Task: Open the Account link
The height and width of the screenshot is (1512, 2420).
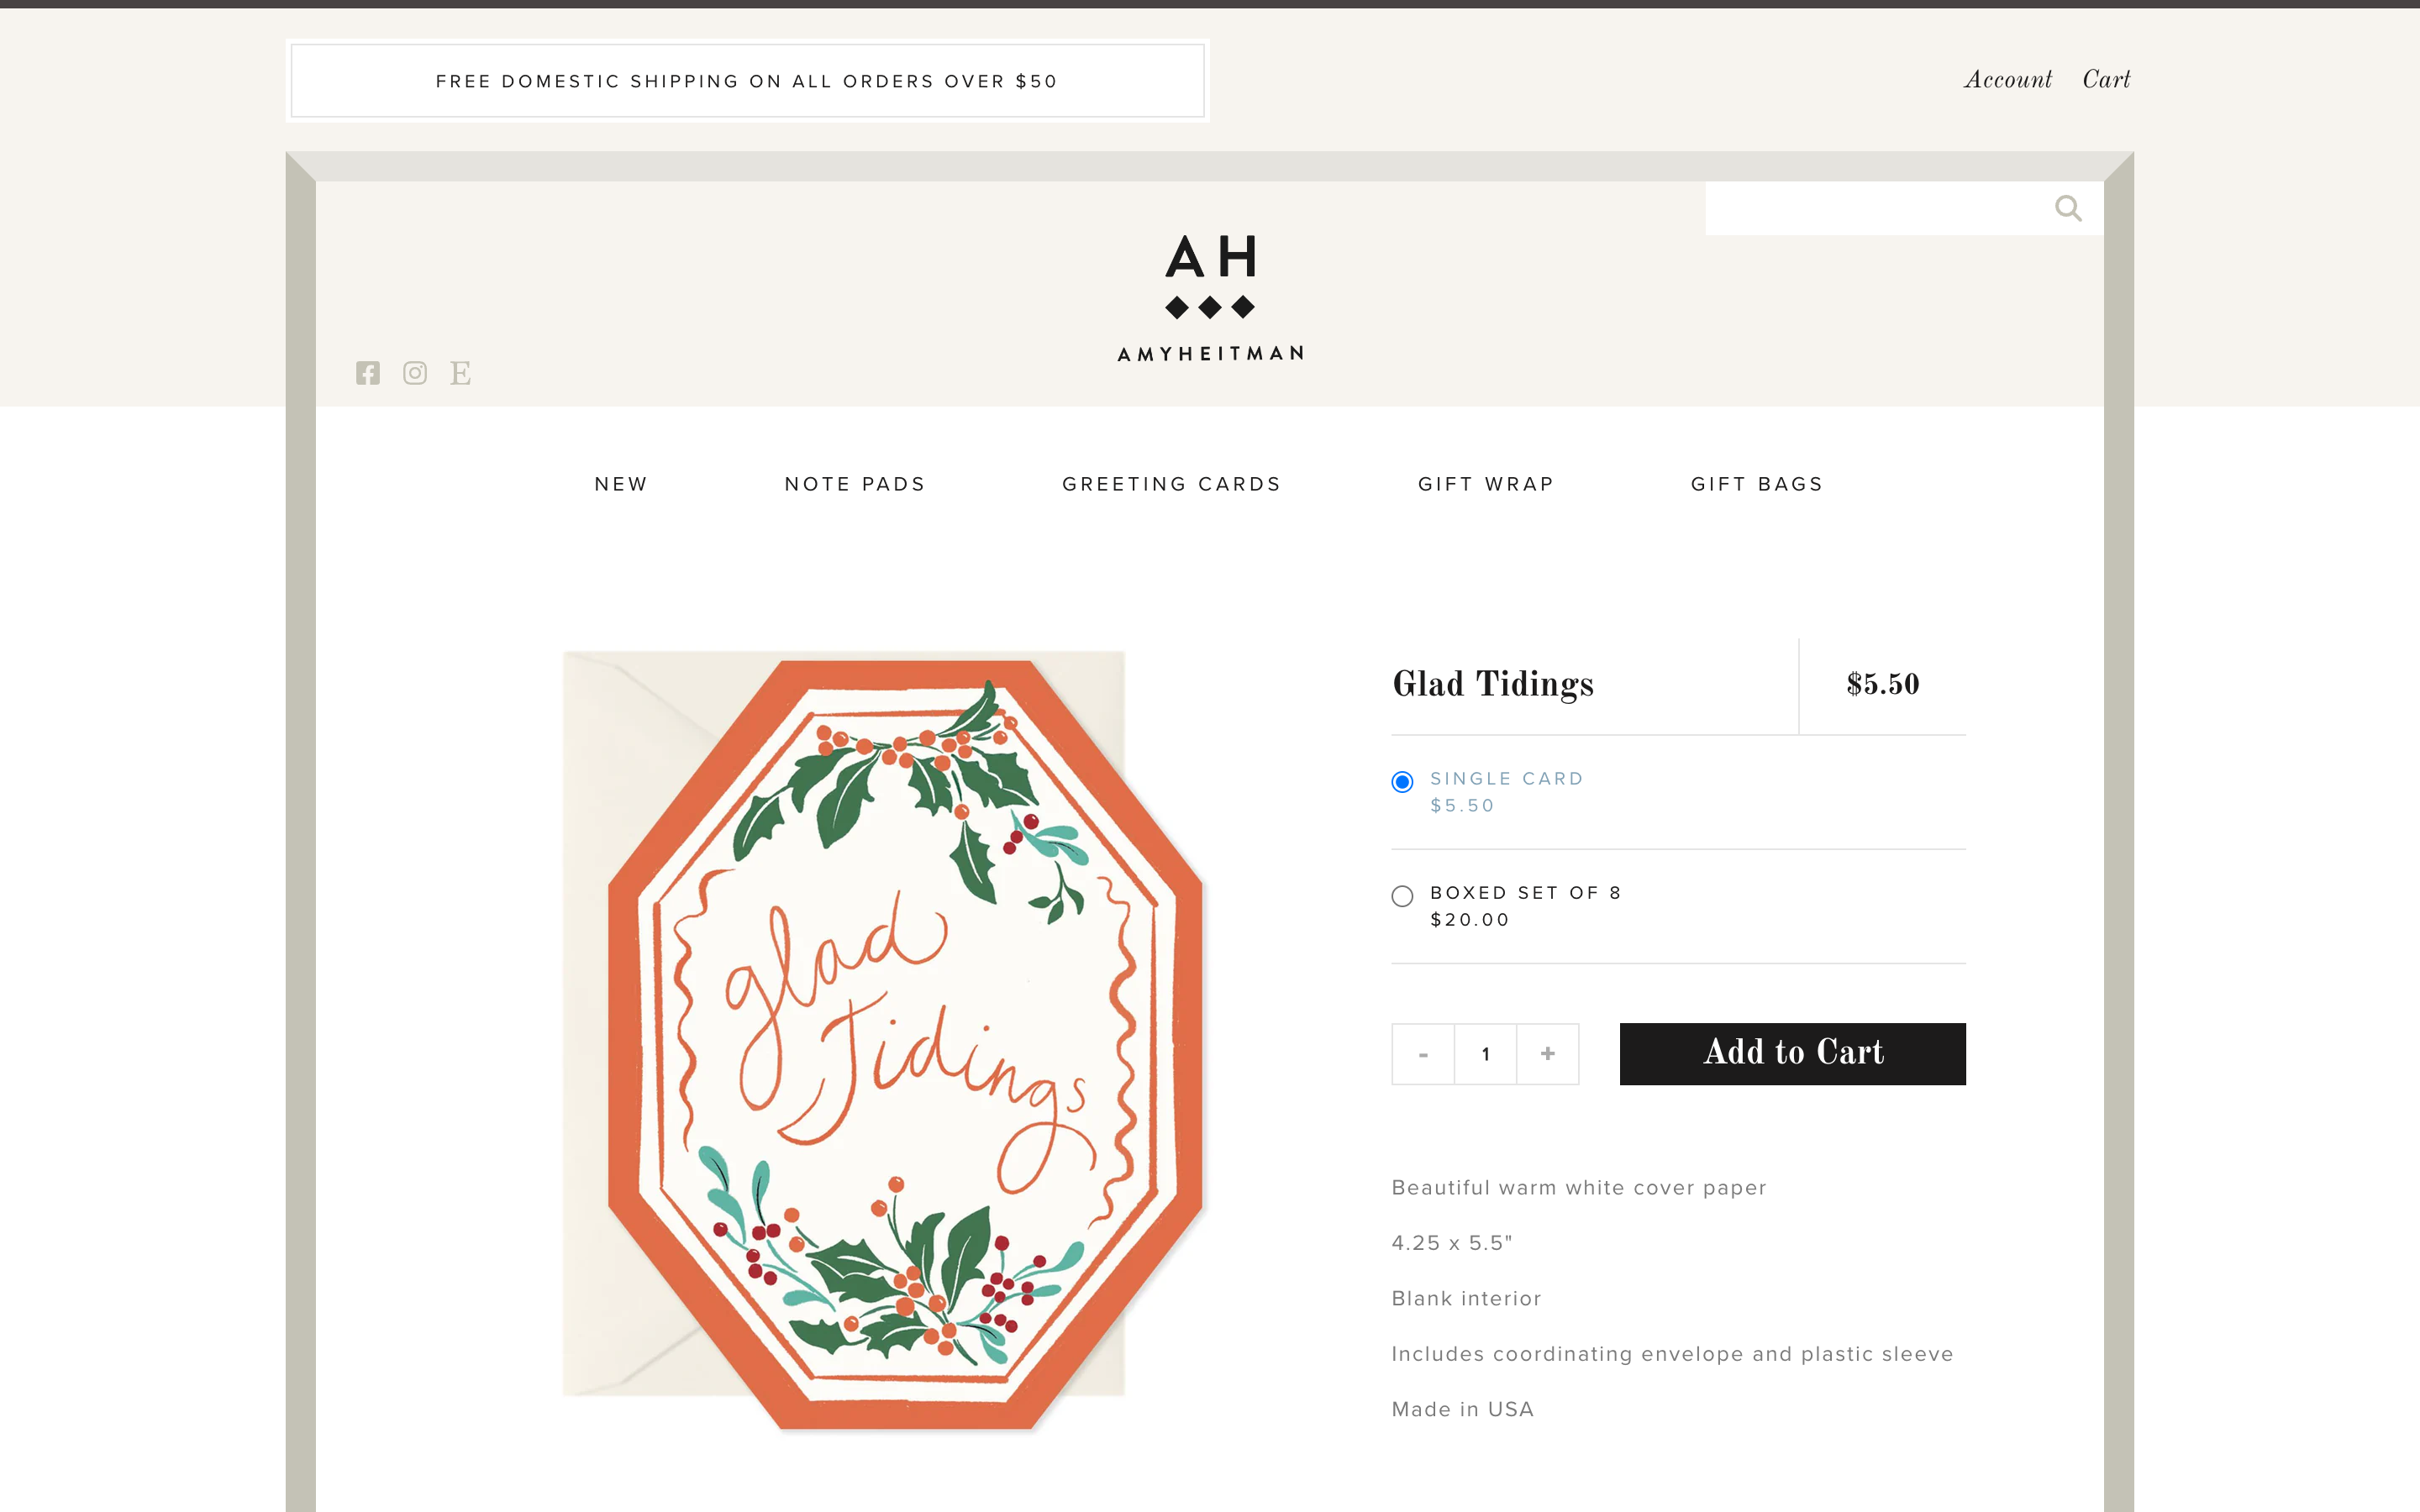Action: (x=2008, y=80)
